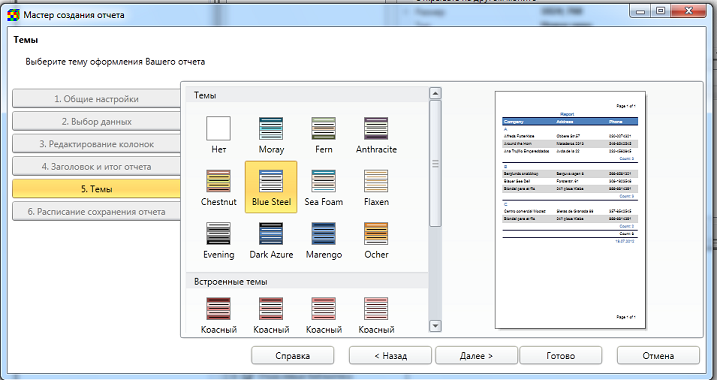The height and width of the screenshot is (380, 717).
Task: Go to step 2. Выбор данных
Action: tap(96, 122)
